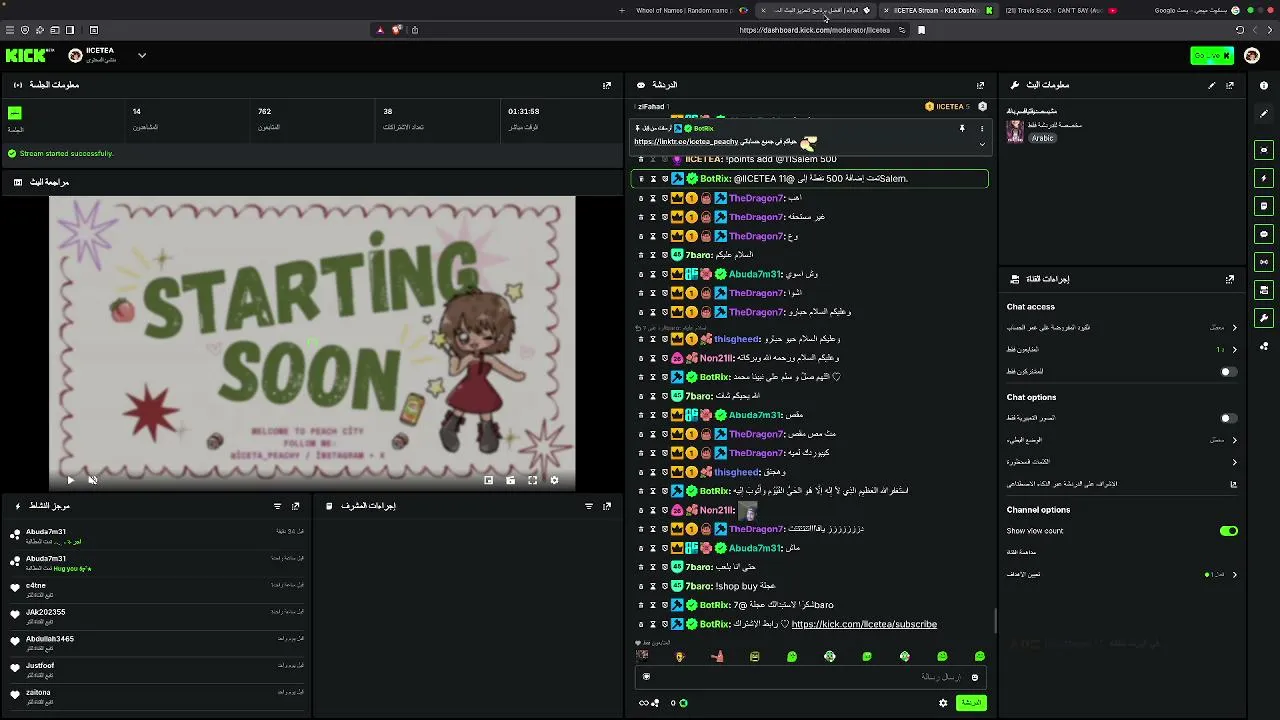Viewport: 1280px width, 720px height.
Task: Expand the slow mode setting
Action: (1122, 440)
